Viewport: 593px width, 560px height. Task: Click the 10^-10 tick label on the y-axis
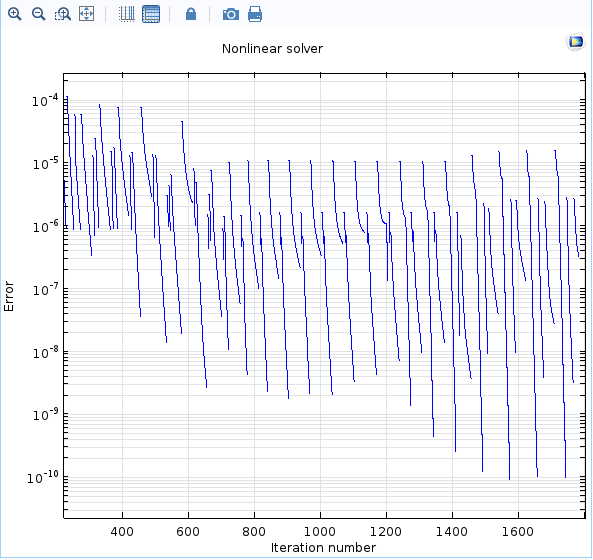(x=43, y=478)
